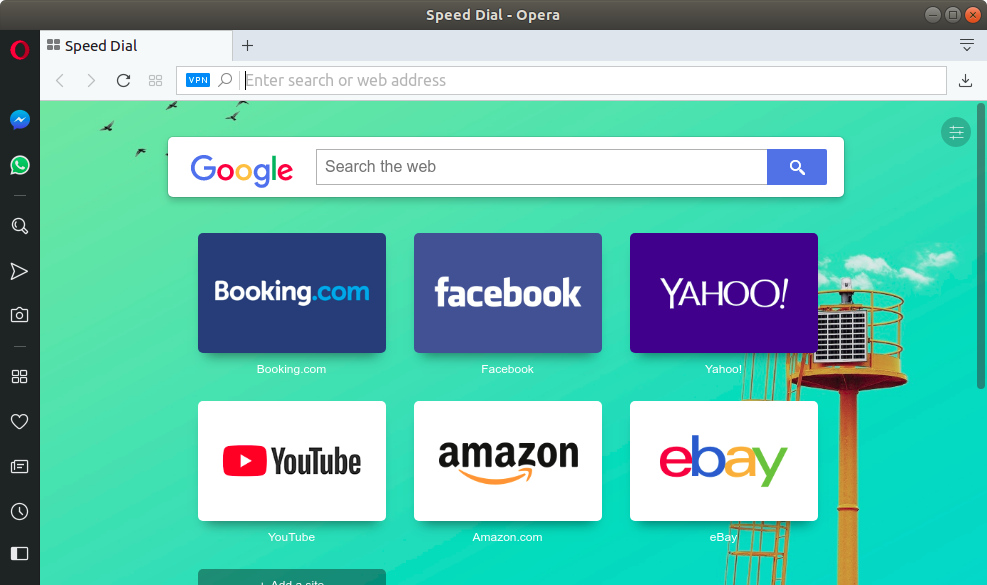Open Speed Dial grid icon in sidebar

click(x=20, y=377)
